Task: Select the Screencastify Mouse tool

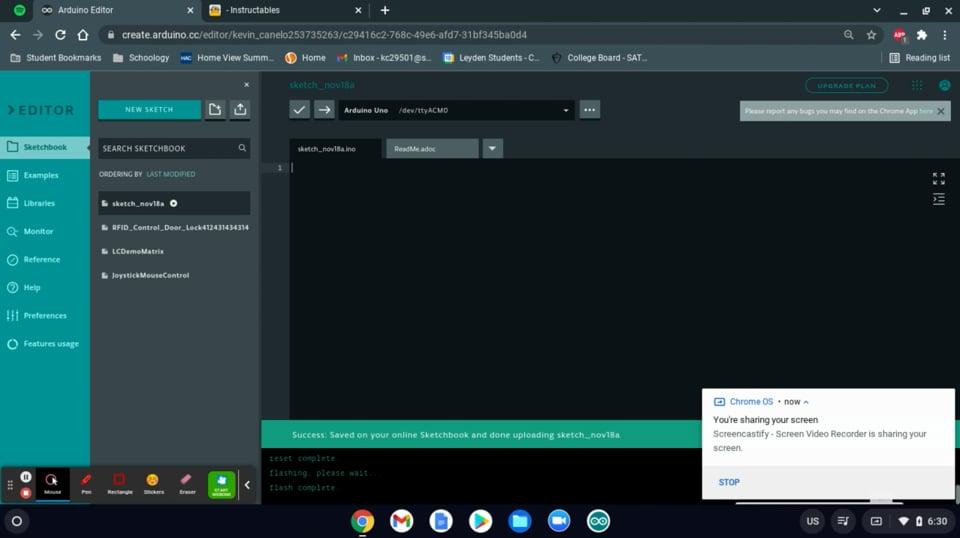Action: (52, 484)
